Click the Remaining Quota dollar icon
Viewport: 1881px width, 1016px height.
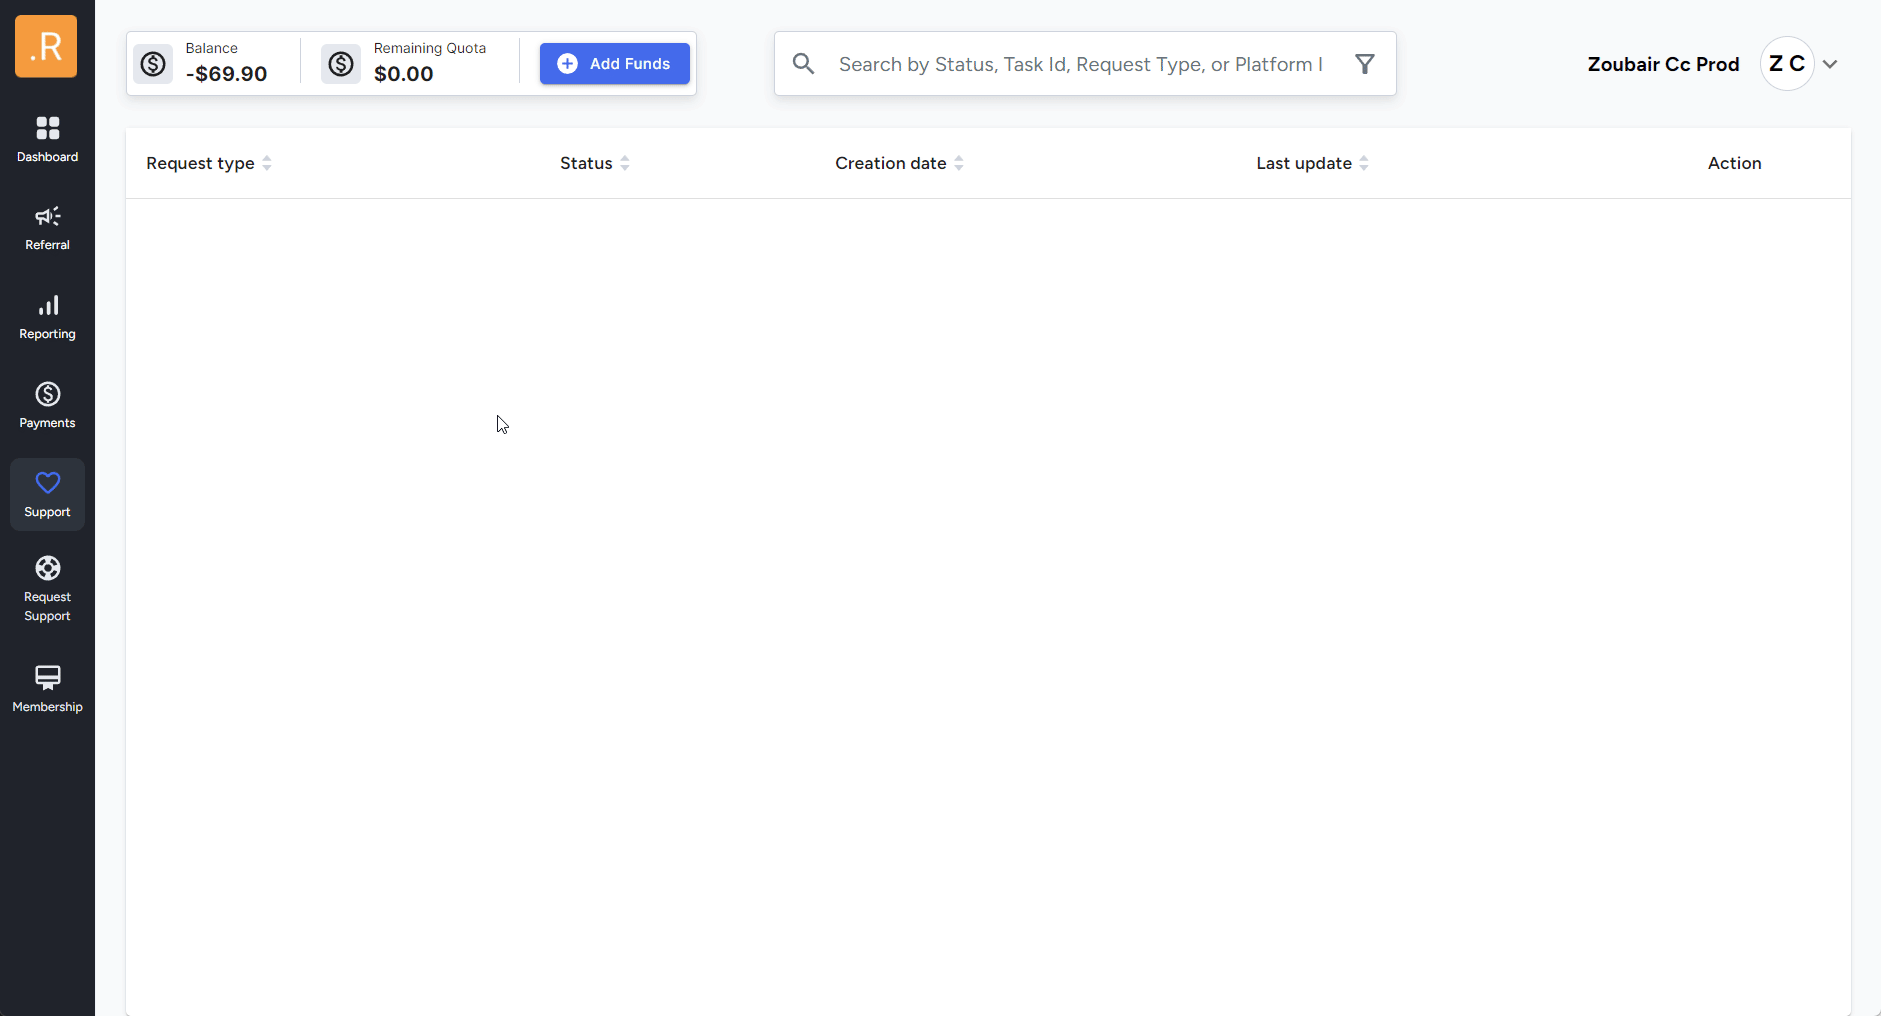tap(341, 64)
